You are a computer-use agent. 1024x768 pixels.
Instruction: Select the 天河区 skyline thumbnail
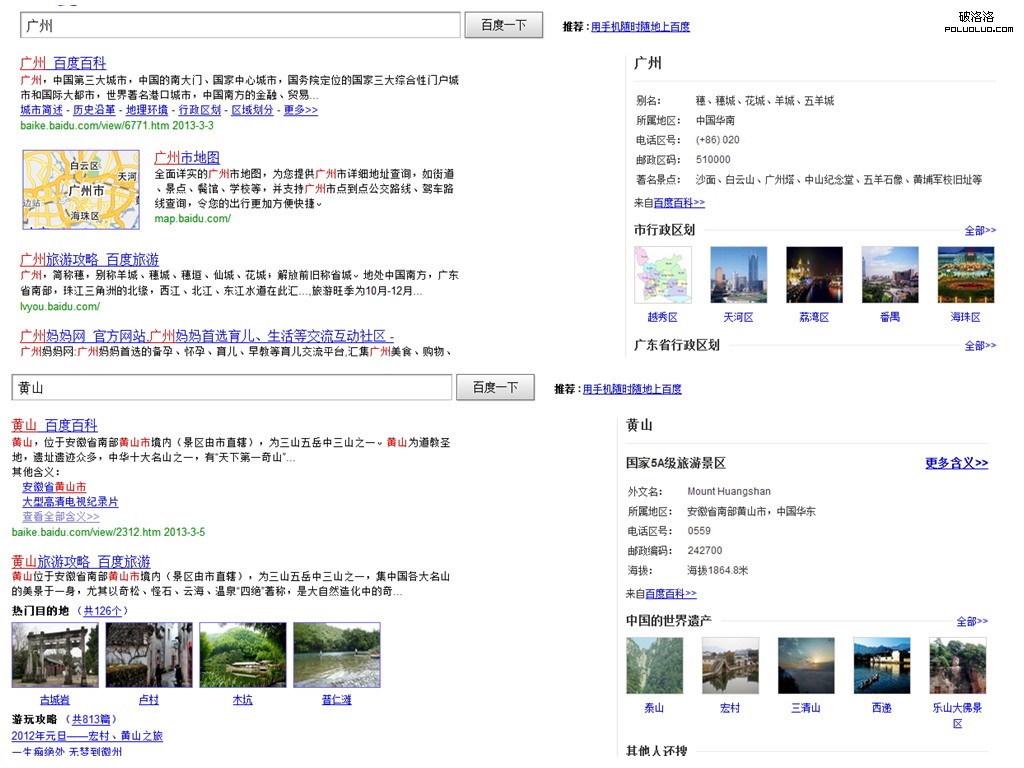(x=738, y=275)
